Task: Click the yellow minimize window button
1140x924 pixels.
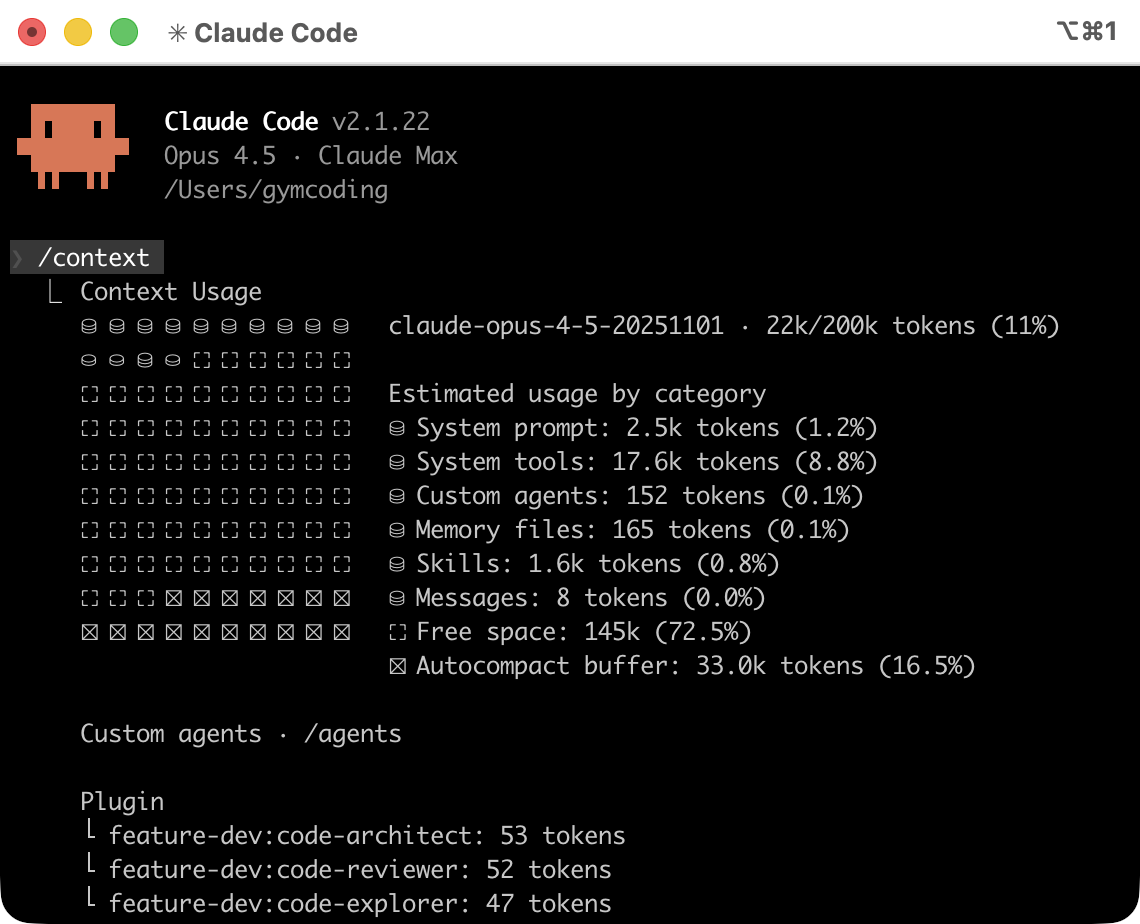Action: 78,33
